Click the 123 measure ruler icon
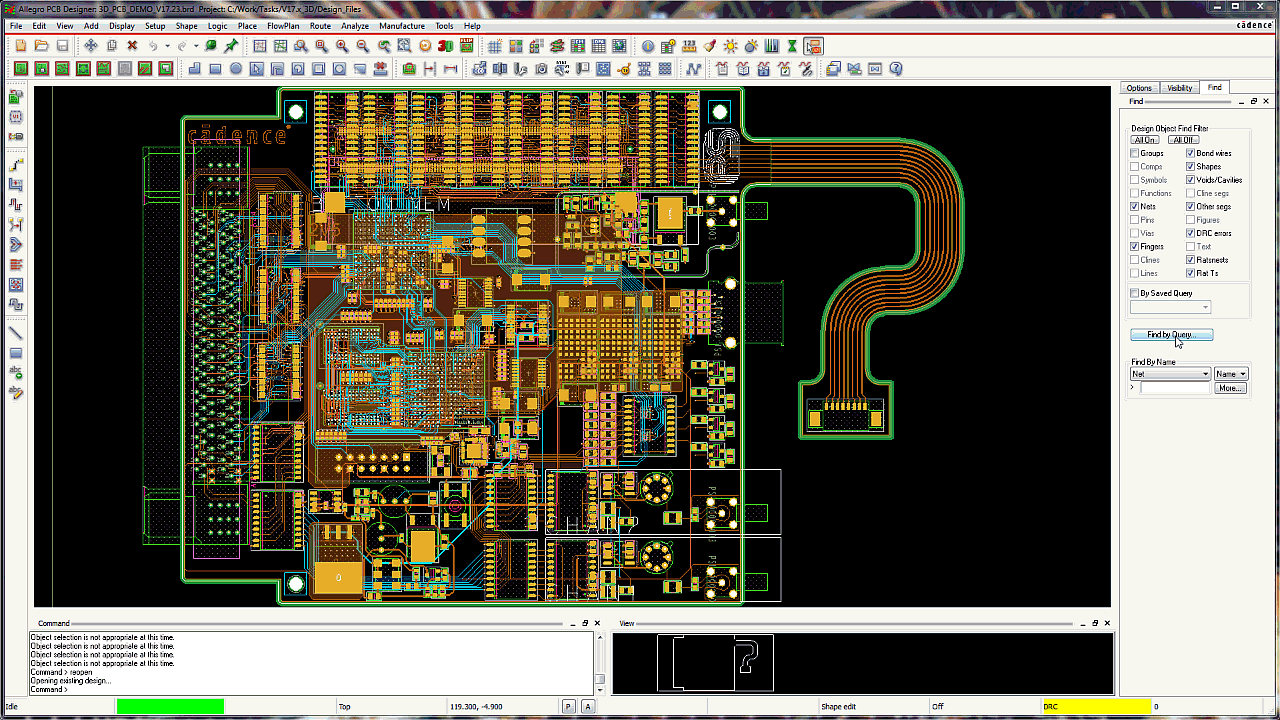1280x720 pixels. [689, 46]
